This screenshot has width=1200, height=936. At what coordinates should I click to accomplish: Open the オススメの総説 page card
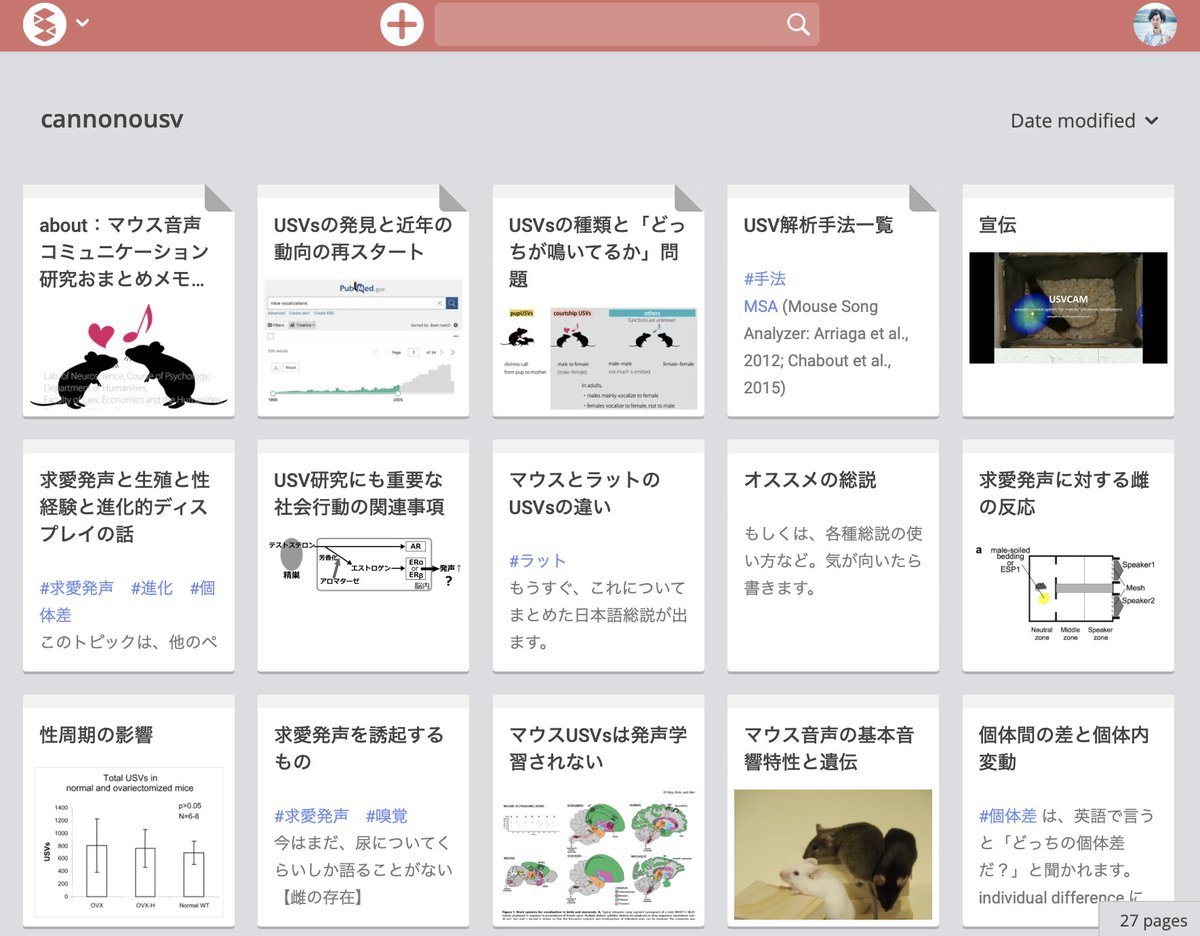(833, 556)
